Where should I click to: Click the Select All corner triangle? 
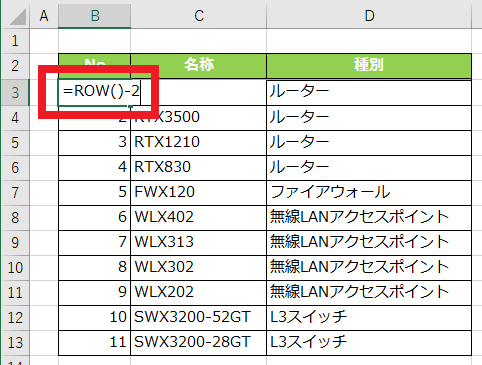(x=17, y=16)
